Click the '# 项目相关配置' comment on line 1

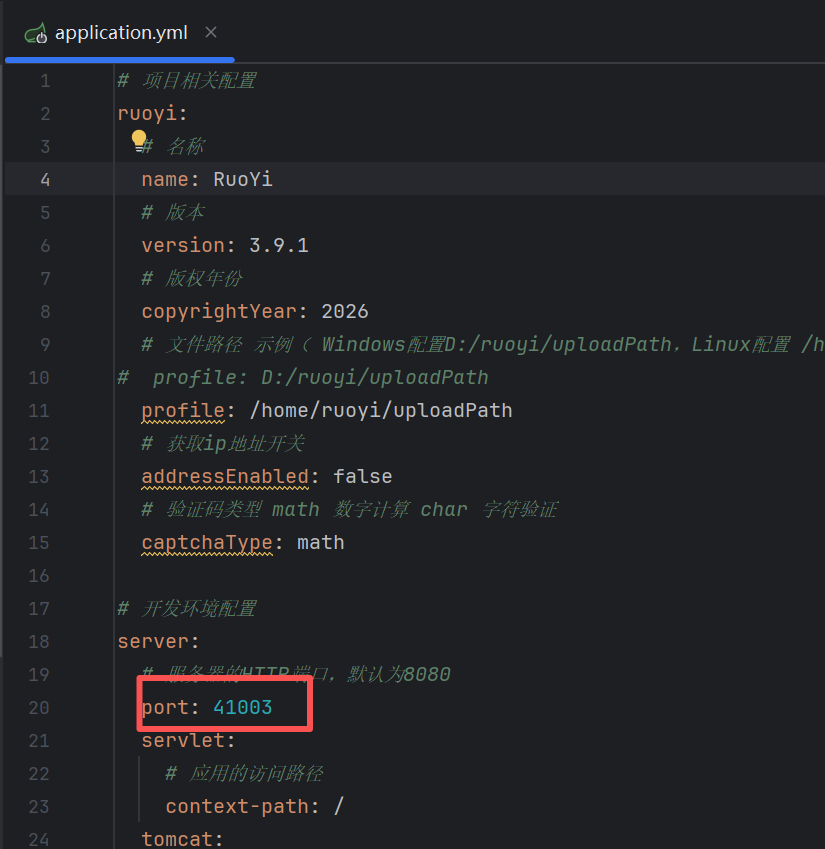pyautogui.click(x=187, y=81)
